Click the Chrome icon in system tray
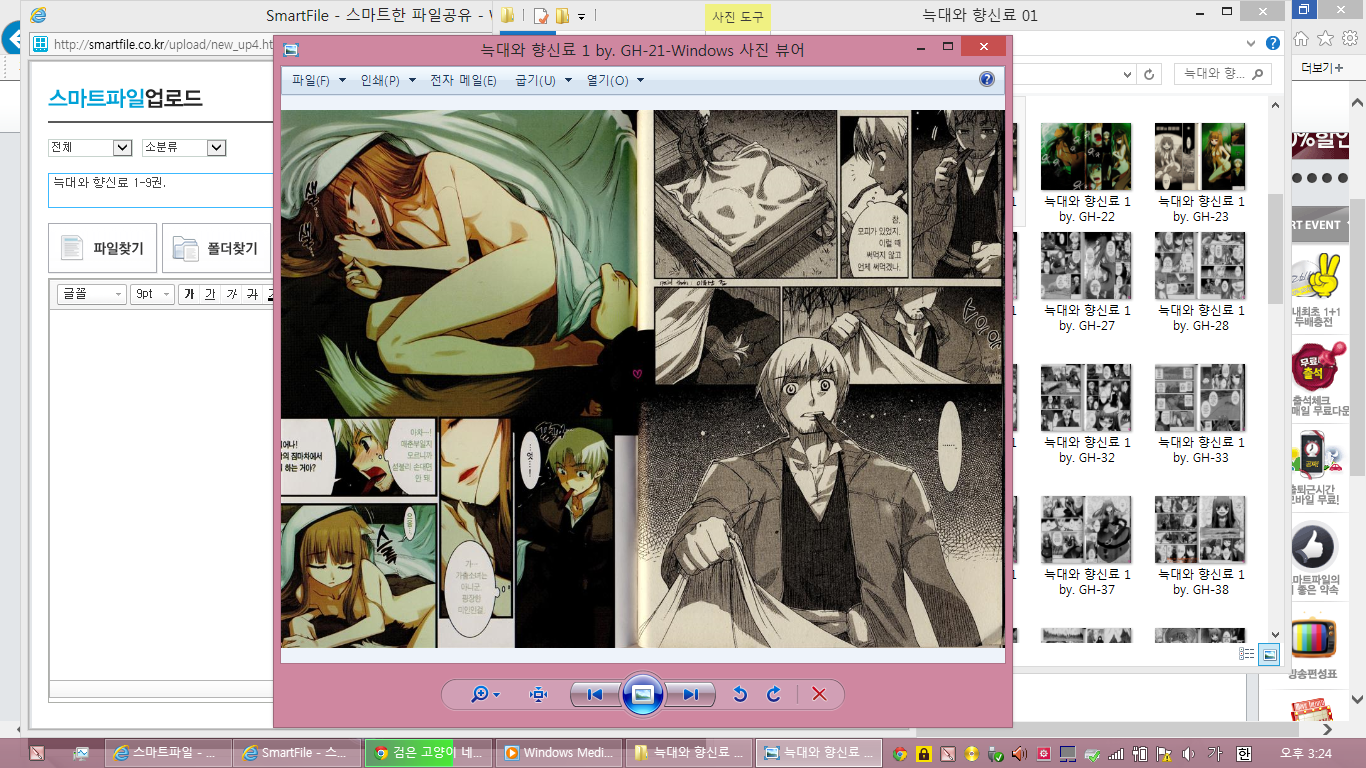The width and height of the screenshot is (1366, 768). click(x=900, y=754)
